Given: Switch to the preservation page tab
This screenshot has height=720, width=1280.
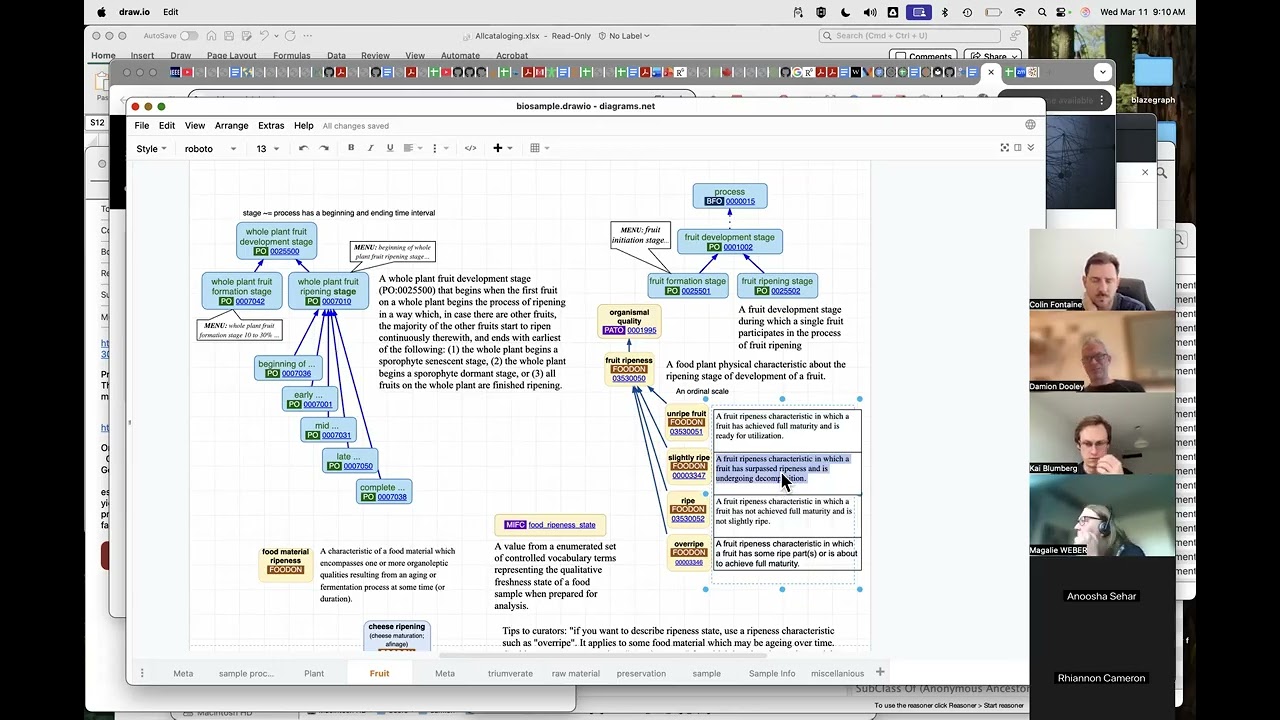Looking at the screenshot, I should [x=641, y=673].
